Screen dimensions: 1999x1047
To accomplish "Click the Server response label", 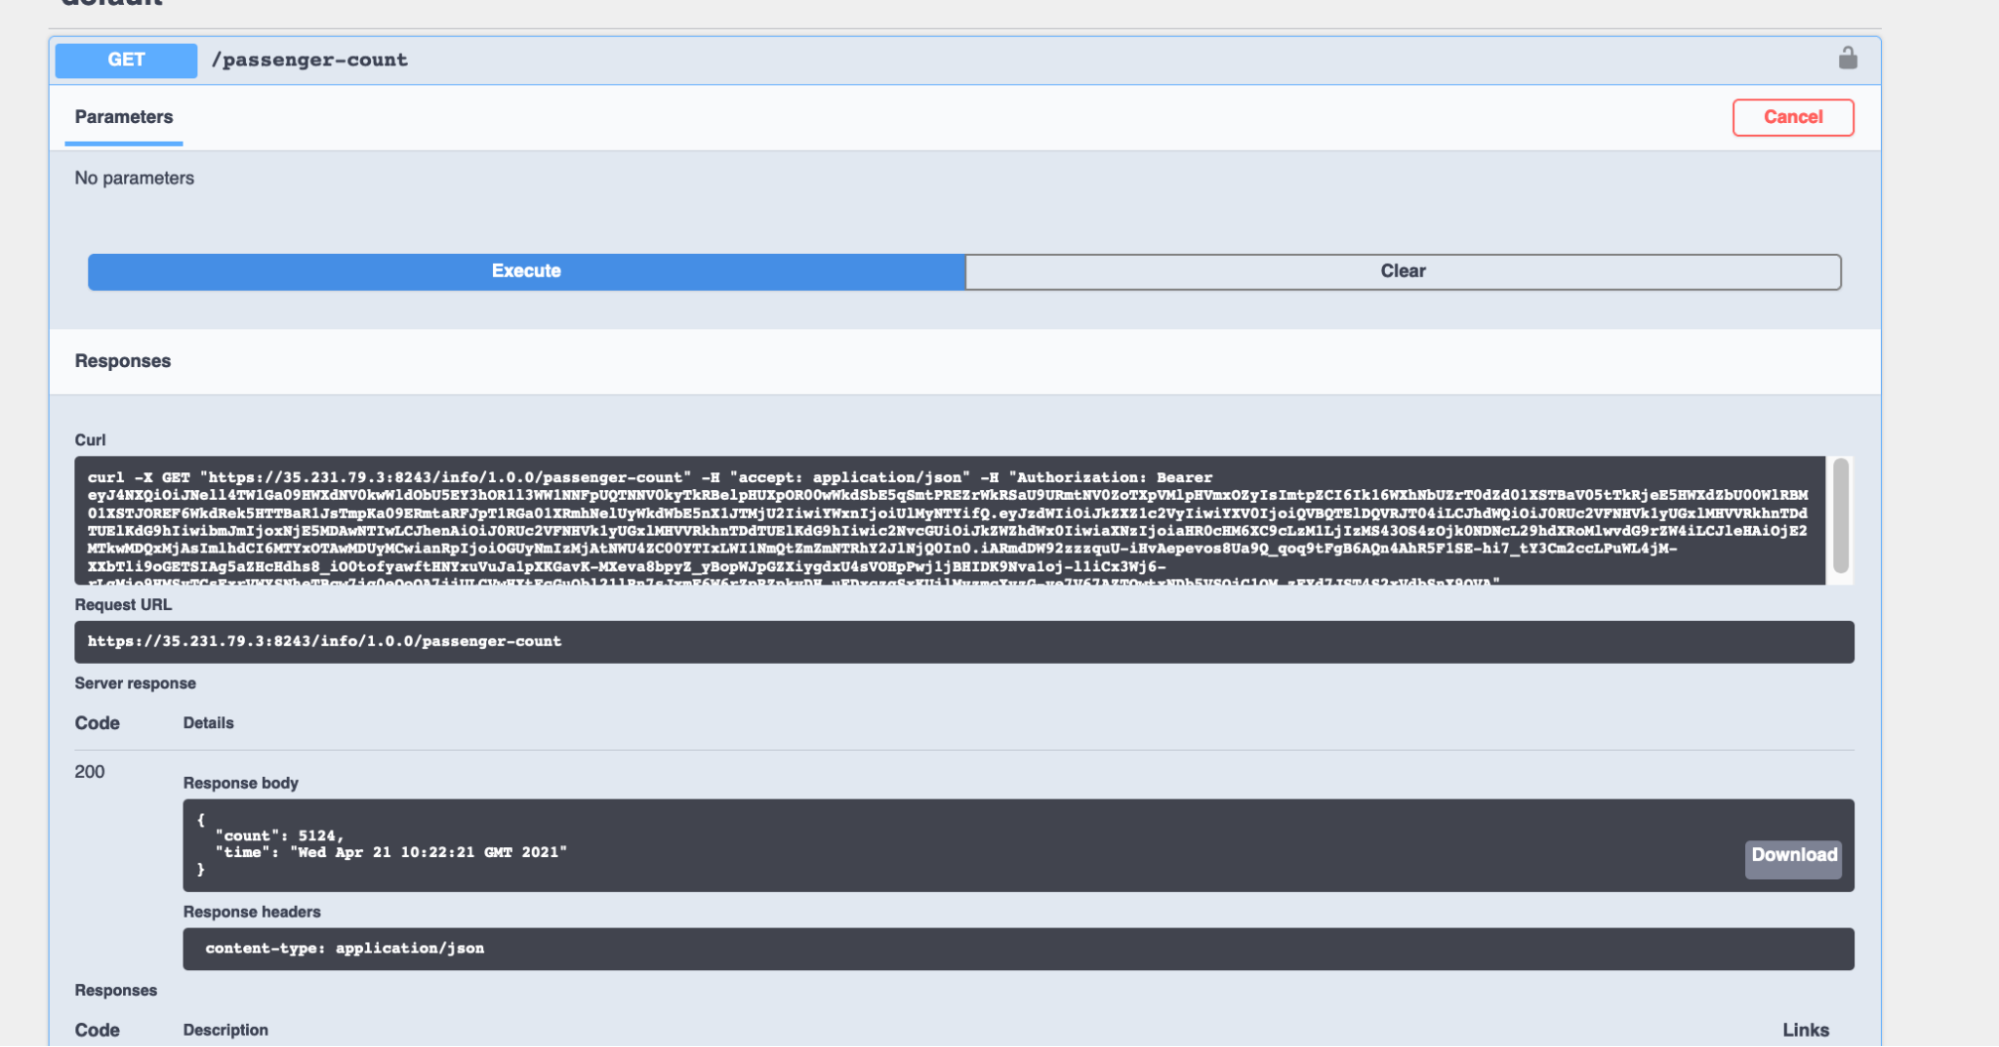I will tap(135, 683).
